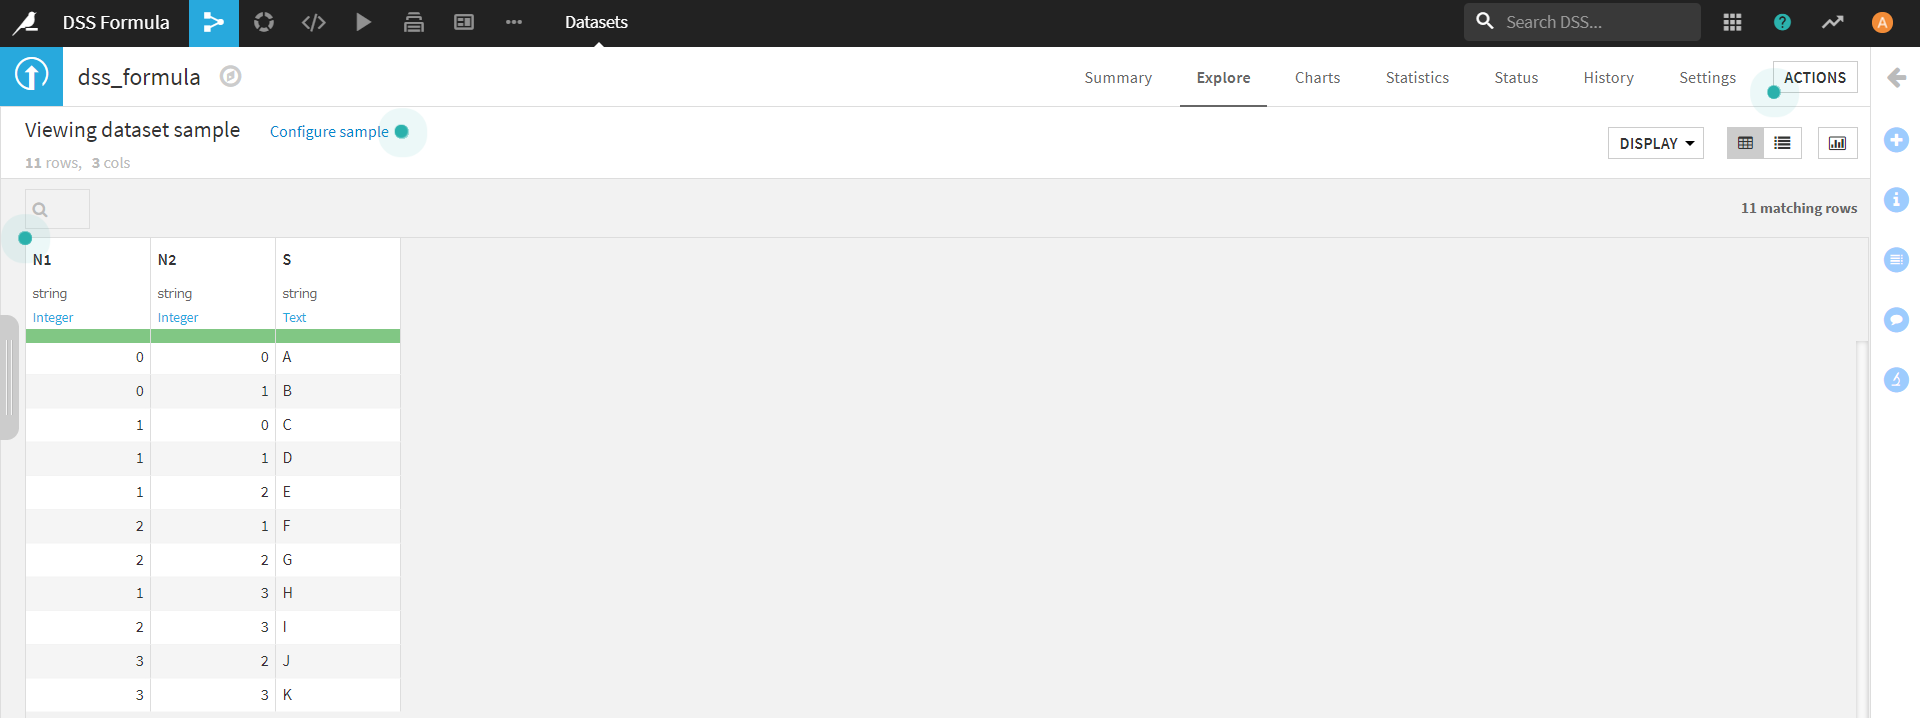The image size is (1920, 718).
Task: Open the user profile avatar
Action: coord(1882,22)
